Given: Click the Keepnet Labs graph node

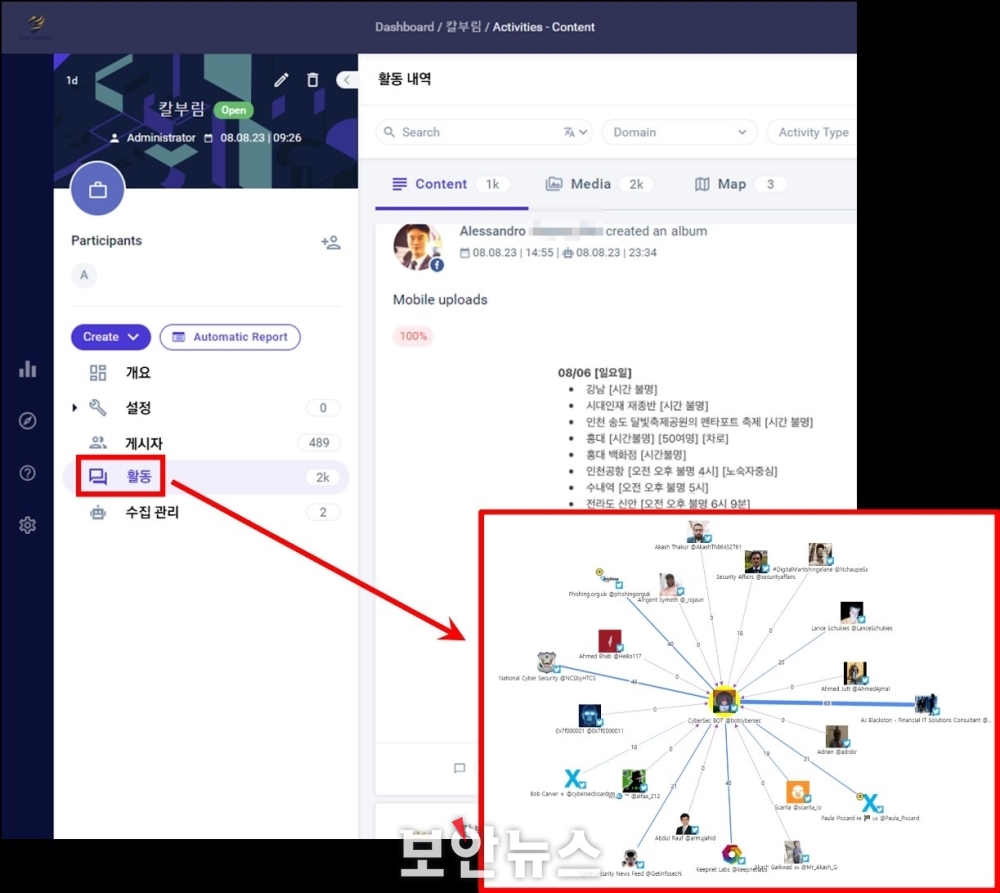Looking at the screenshot, I should [x=732, y=853].
